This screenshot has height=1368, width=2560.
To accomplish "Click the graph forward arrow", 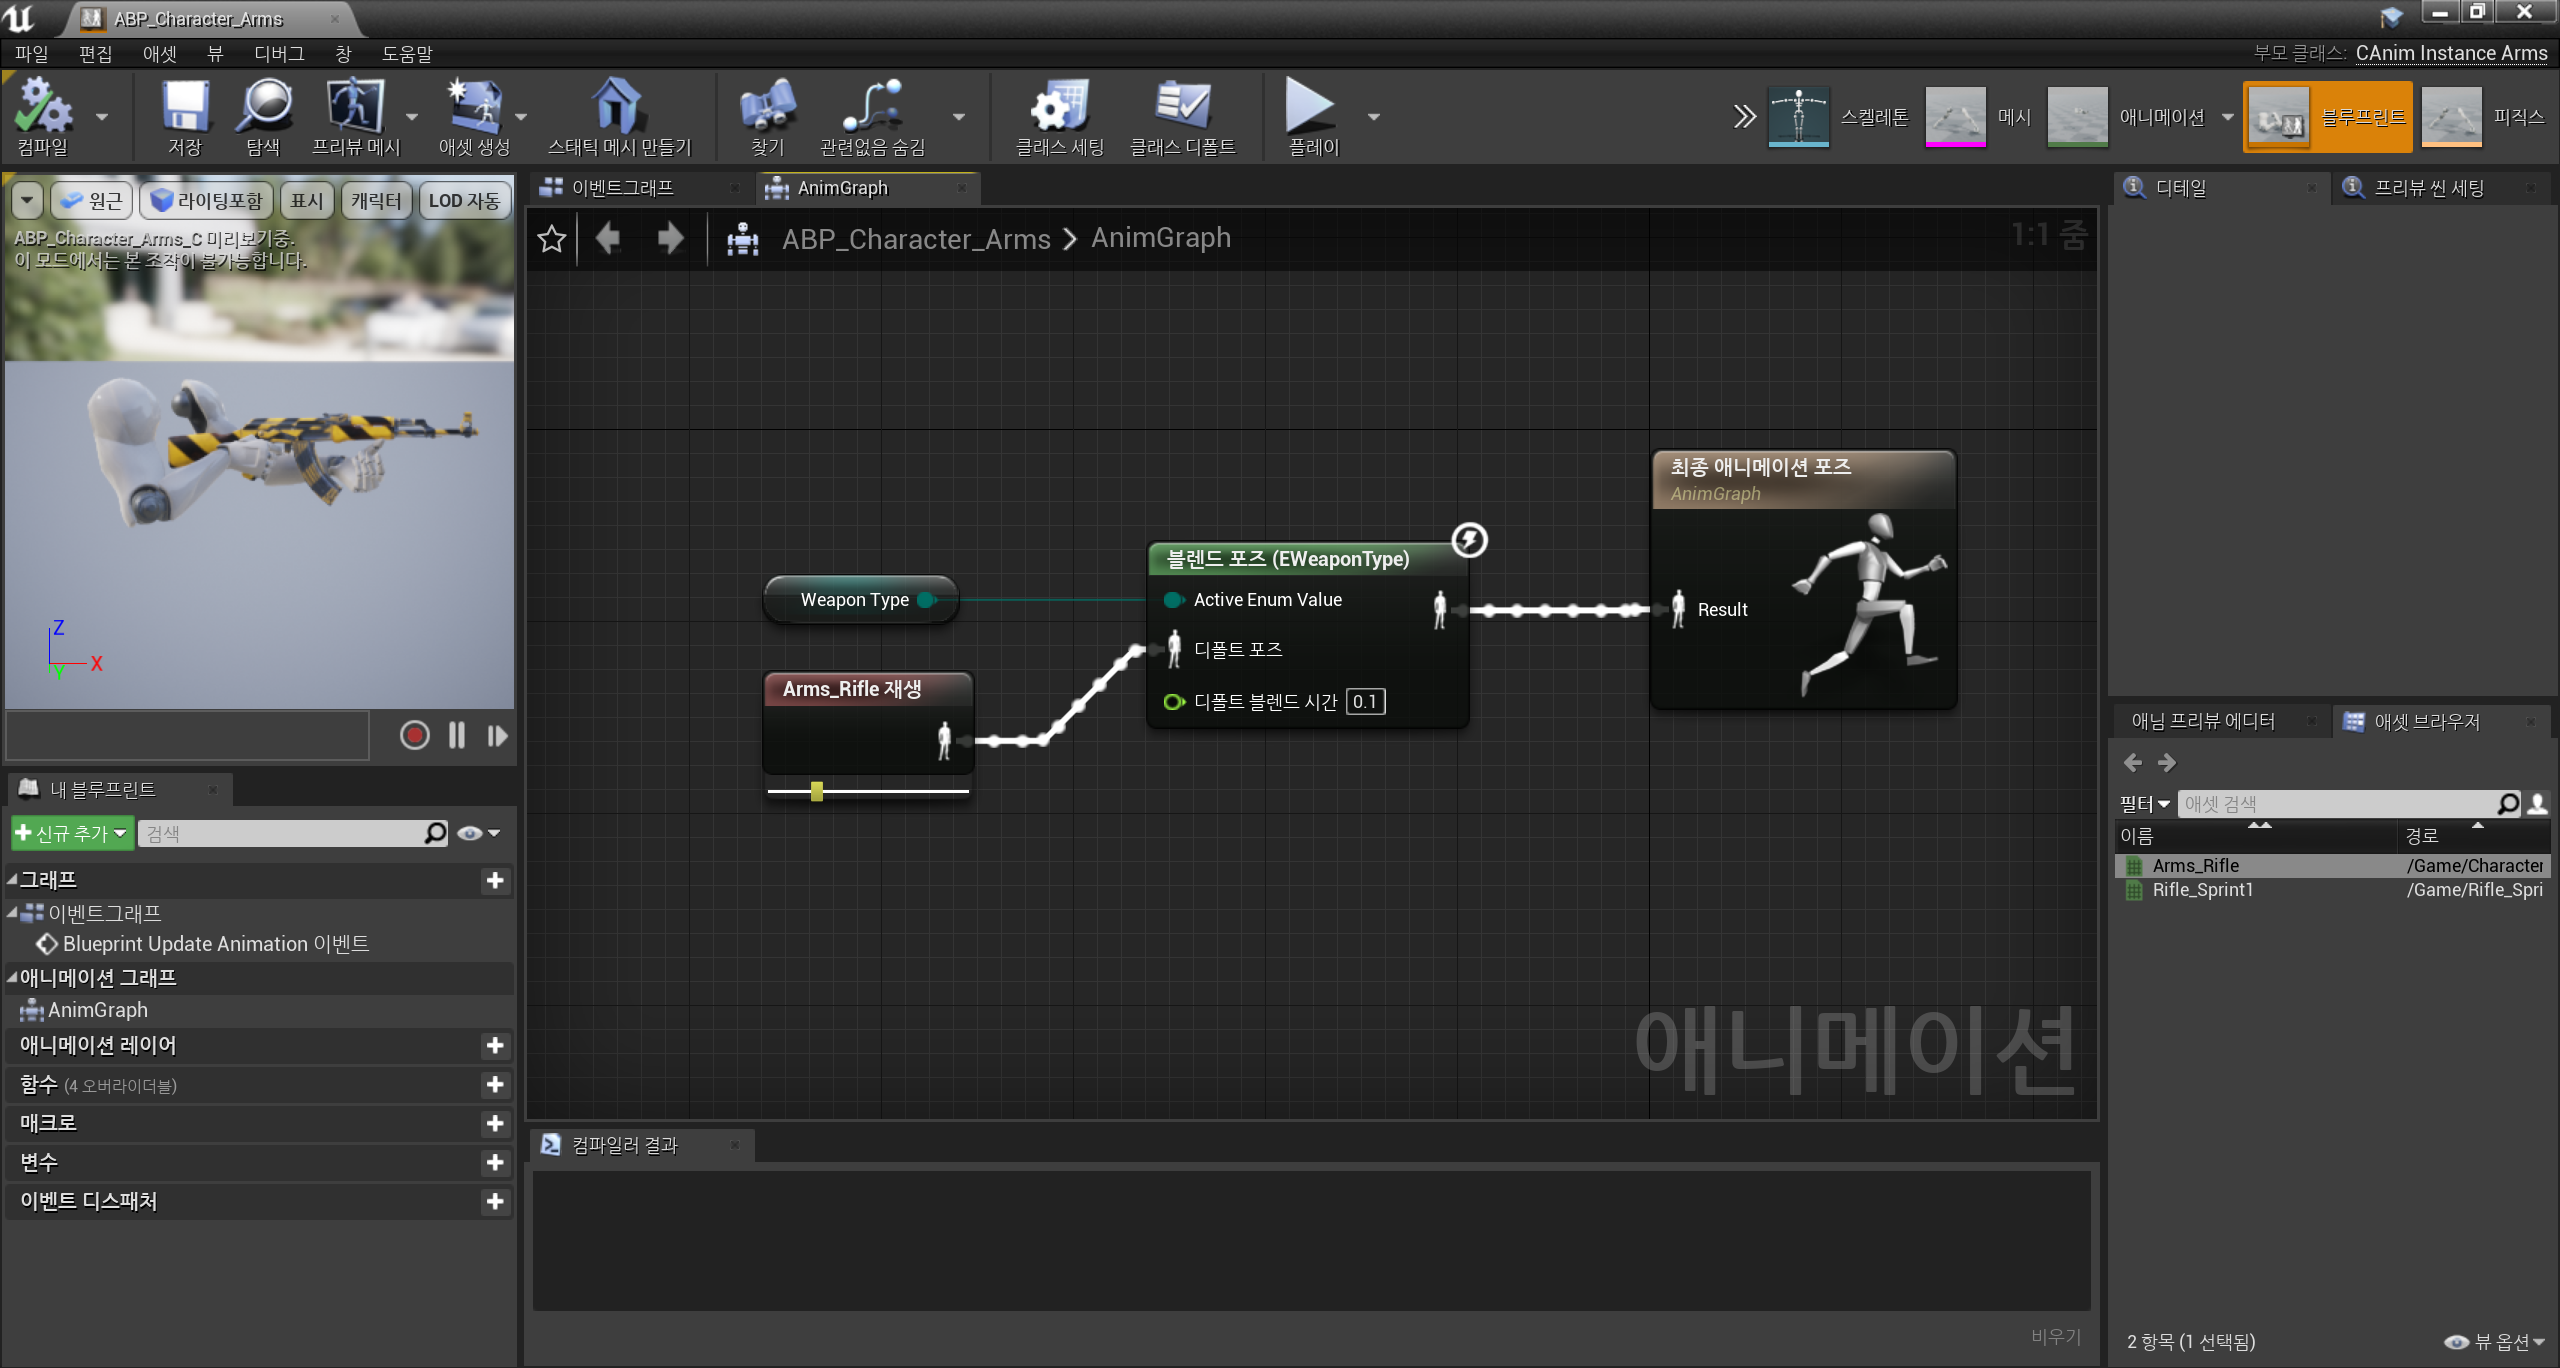I will tap(670, 238).
